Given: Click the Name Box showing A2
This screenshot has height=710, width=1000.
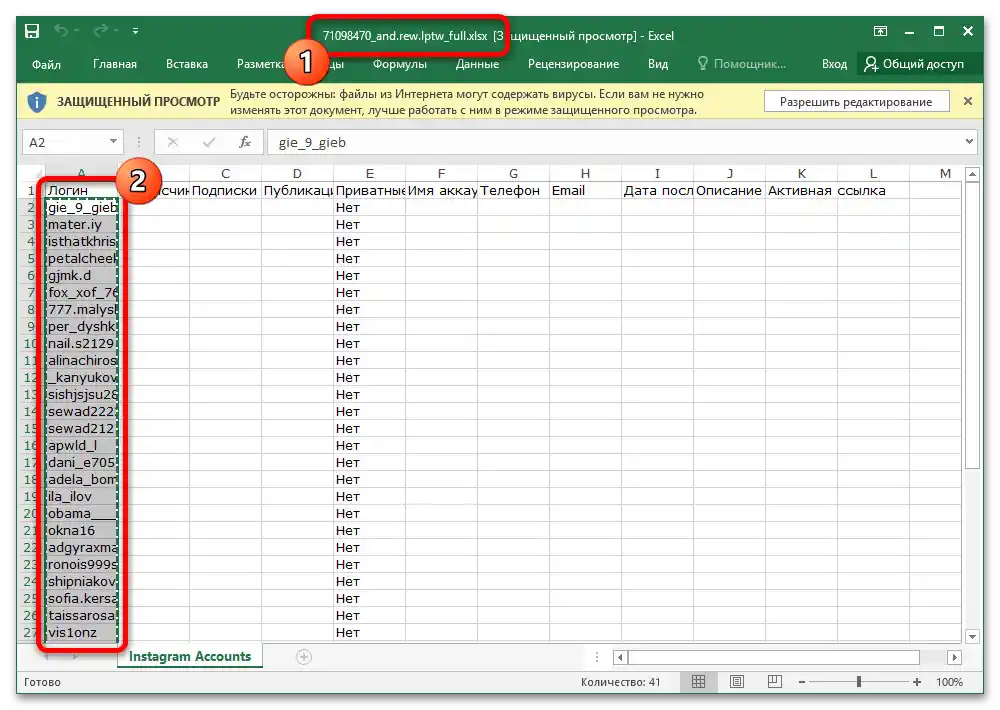Looking at the screenshot, I should 64,142.
